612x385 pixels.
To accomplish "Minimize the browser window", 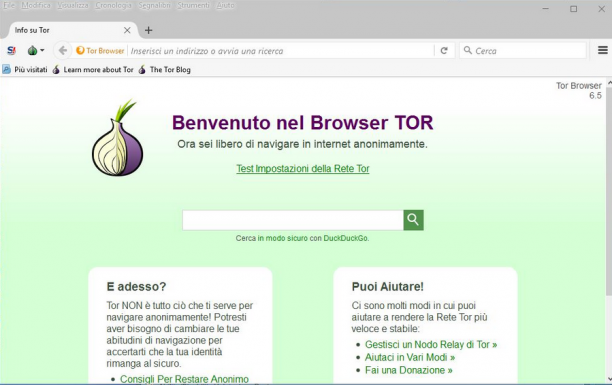I will click(x=546, y=9).
